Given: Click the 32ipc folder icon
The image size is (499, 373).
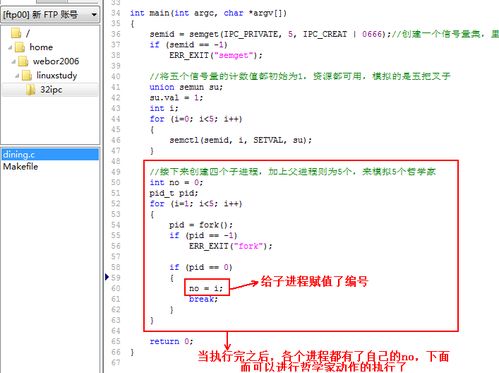Looking at the screenshot, I should click(31, 90).
